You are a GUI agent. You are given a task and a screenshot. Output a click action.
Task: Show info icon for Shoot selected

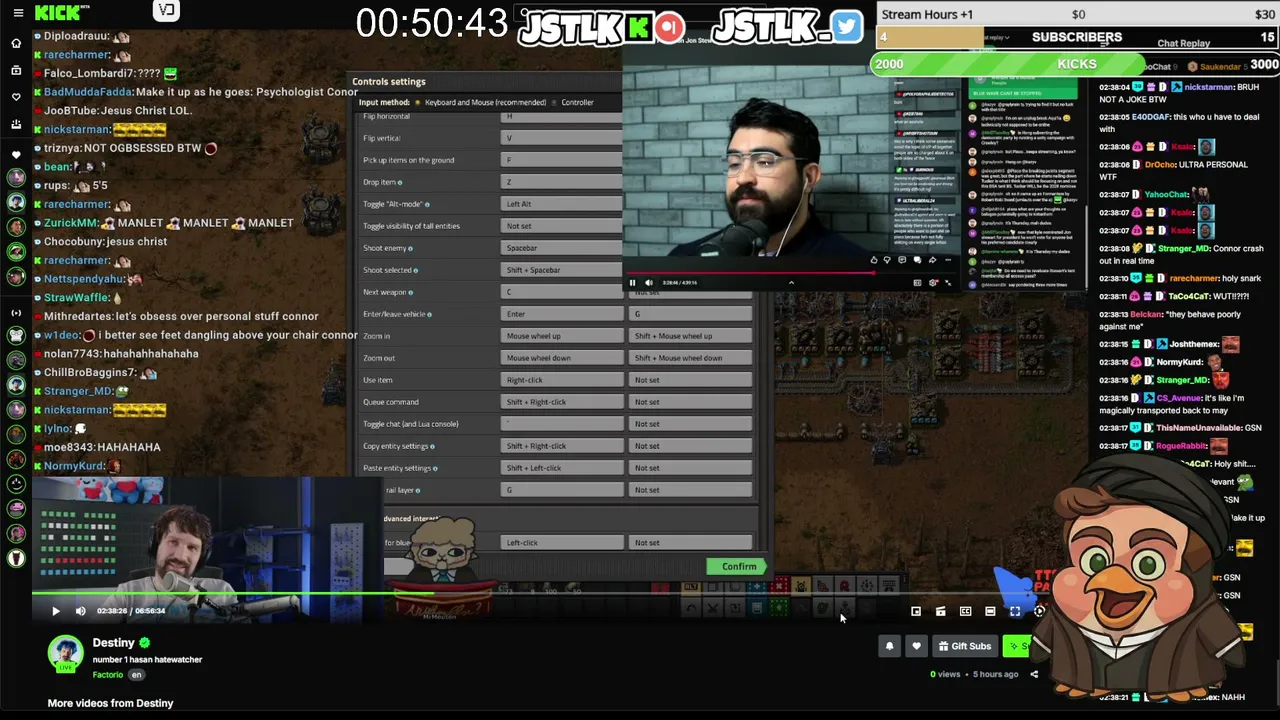(x=415, y=271)
